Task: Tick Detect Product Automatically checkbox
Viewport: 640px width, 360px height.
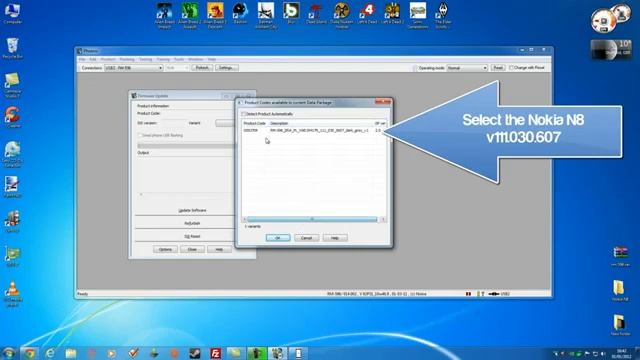Action: (x=244, y=114)
